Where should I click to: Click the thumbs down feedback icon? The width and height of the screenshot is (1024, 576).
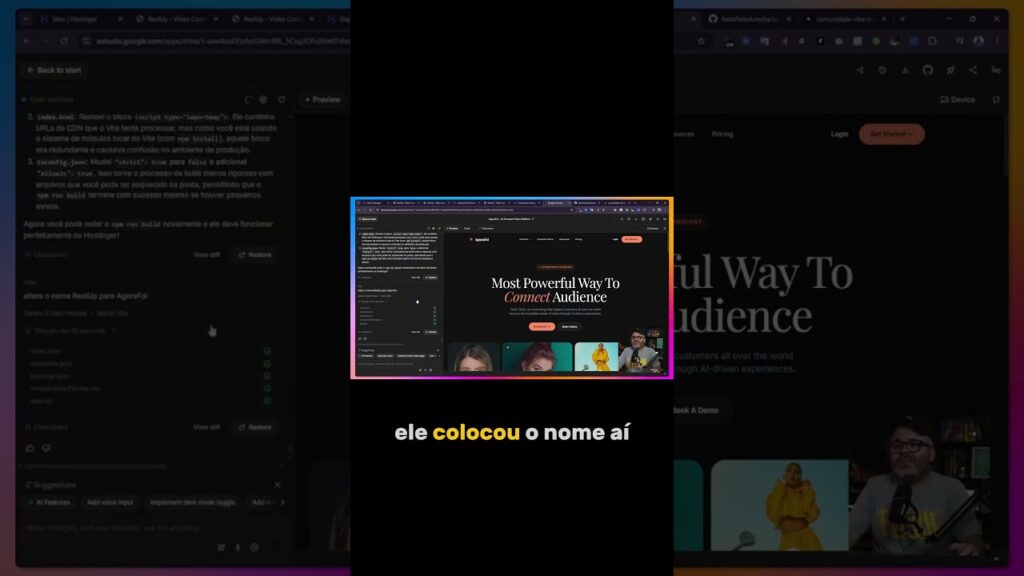click(x=46, y=448)
